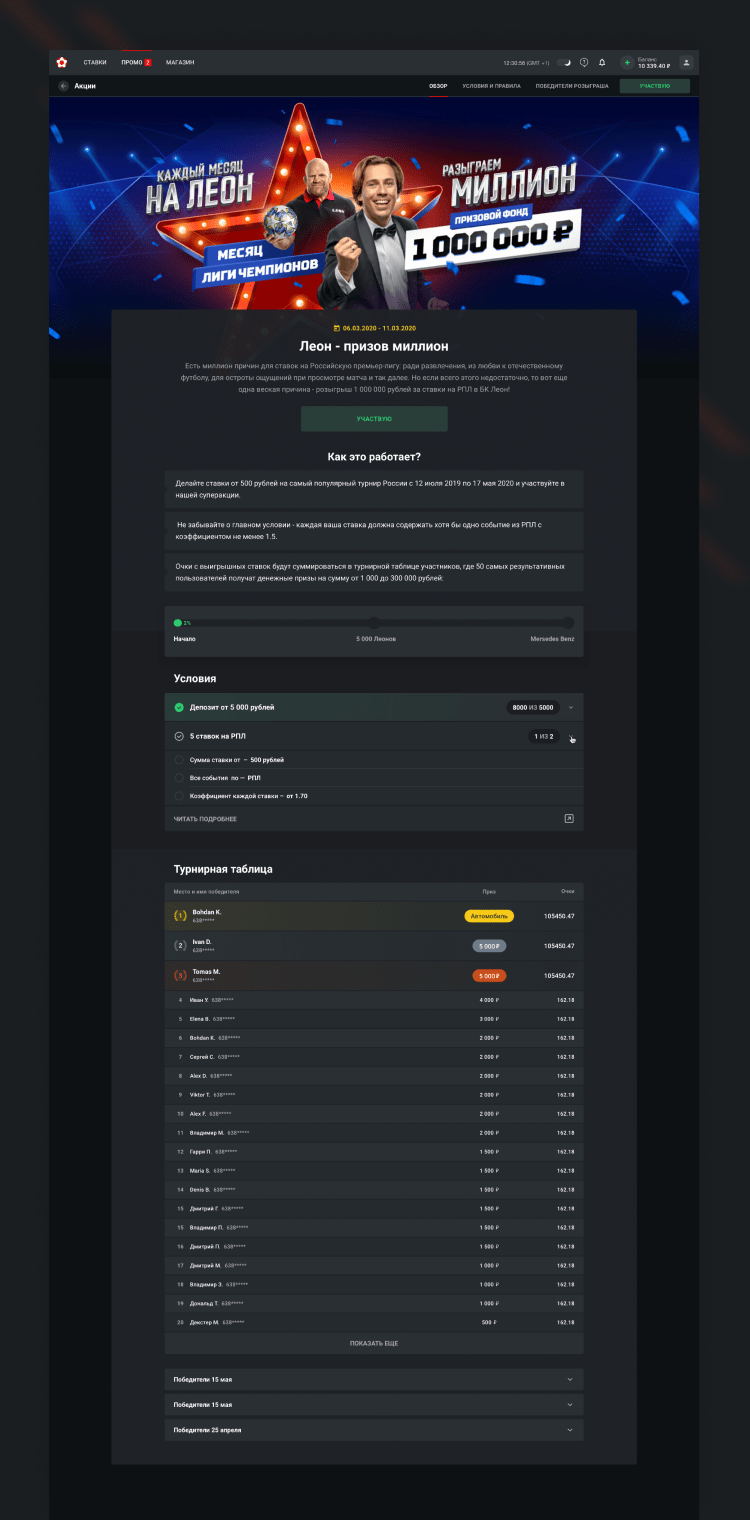The width and height of the screenshot is (750, 1520).
Task: Open the shield icon in header
Action: [x=584, y=62]
